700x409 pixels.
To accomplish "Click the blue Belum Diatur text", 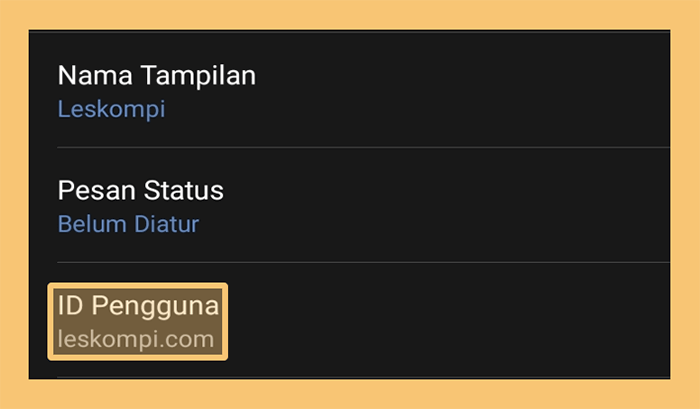I will pos(129,224).
